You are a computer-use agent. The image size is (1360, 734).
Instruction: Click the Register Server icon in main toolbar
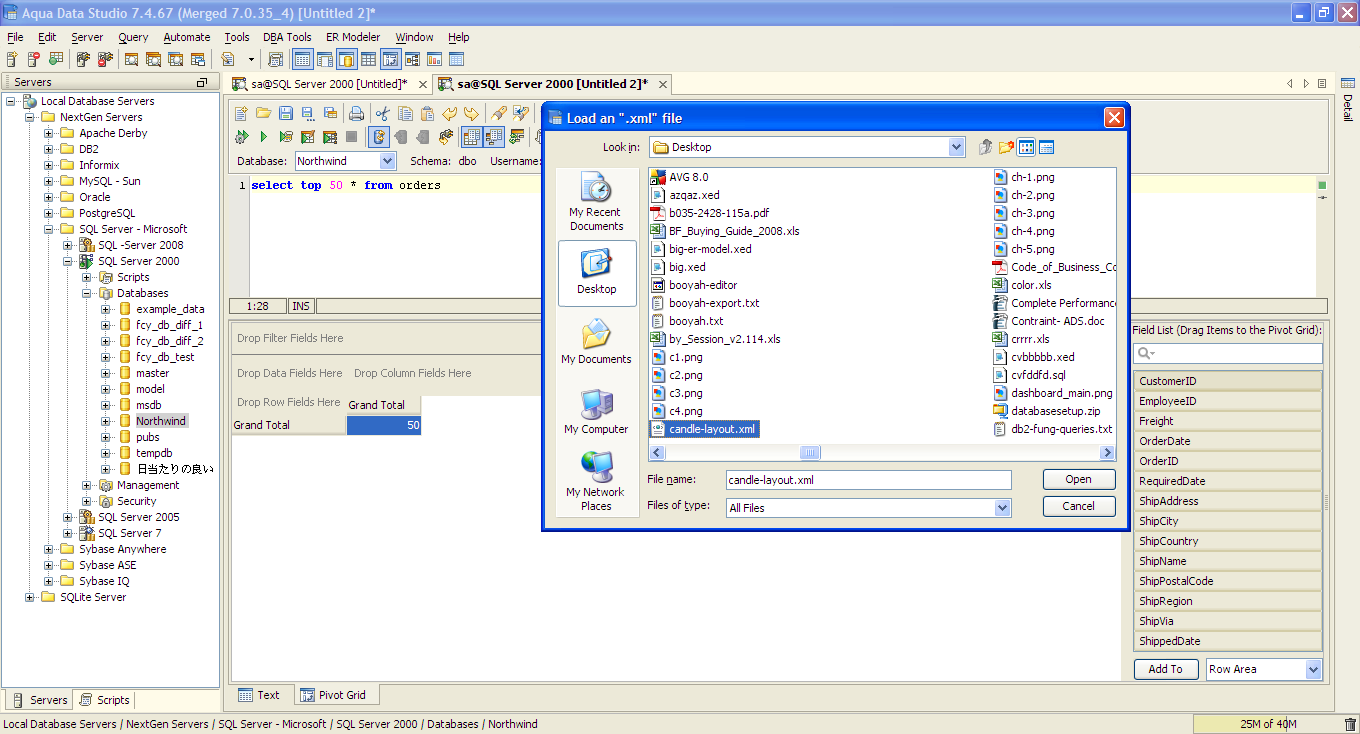tap(12, 59)
